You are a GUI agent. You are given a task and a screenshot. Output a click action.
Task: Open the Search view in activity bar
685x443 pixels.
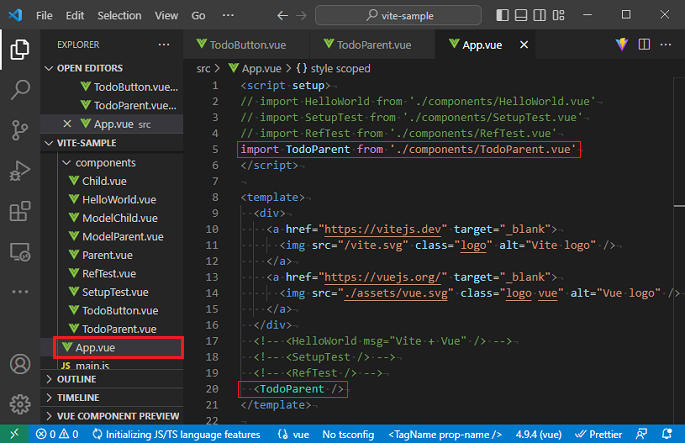[20, 90]
